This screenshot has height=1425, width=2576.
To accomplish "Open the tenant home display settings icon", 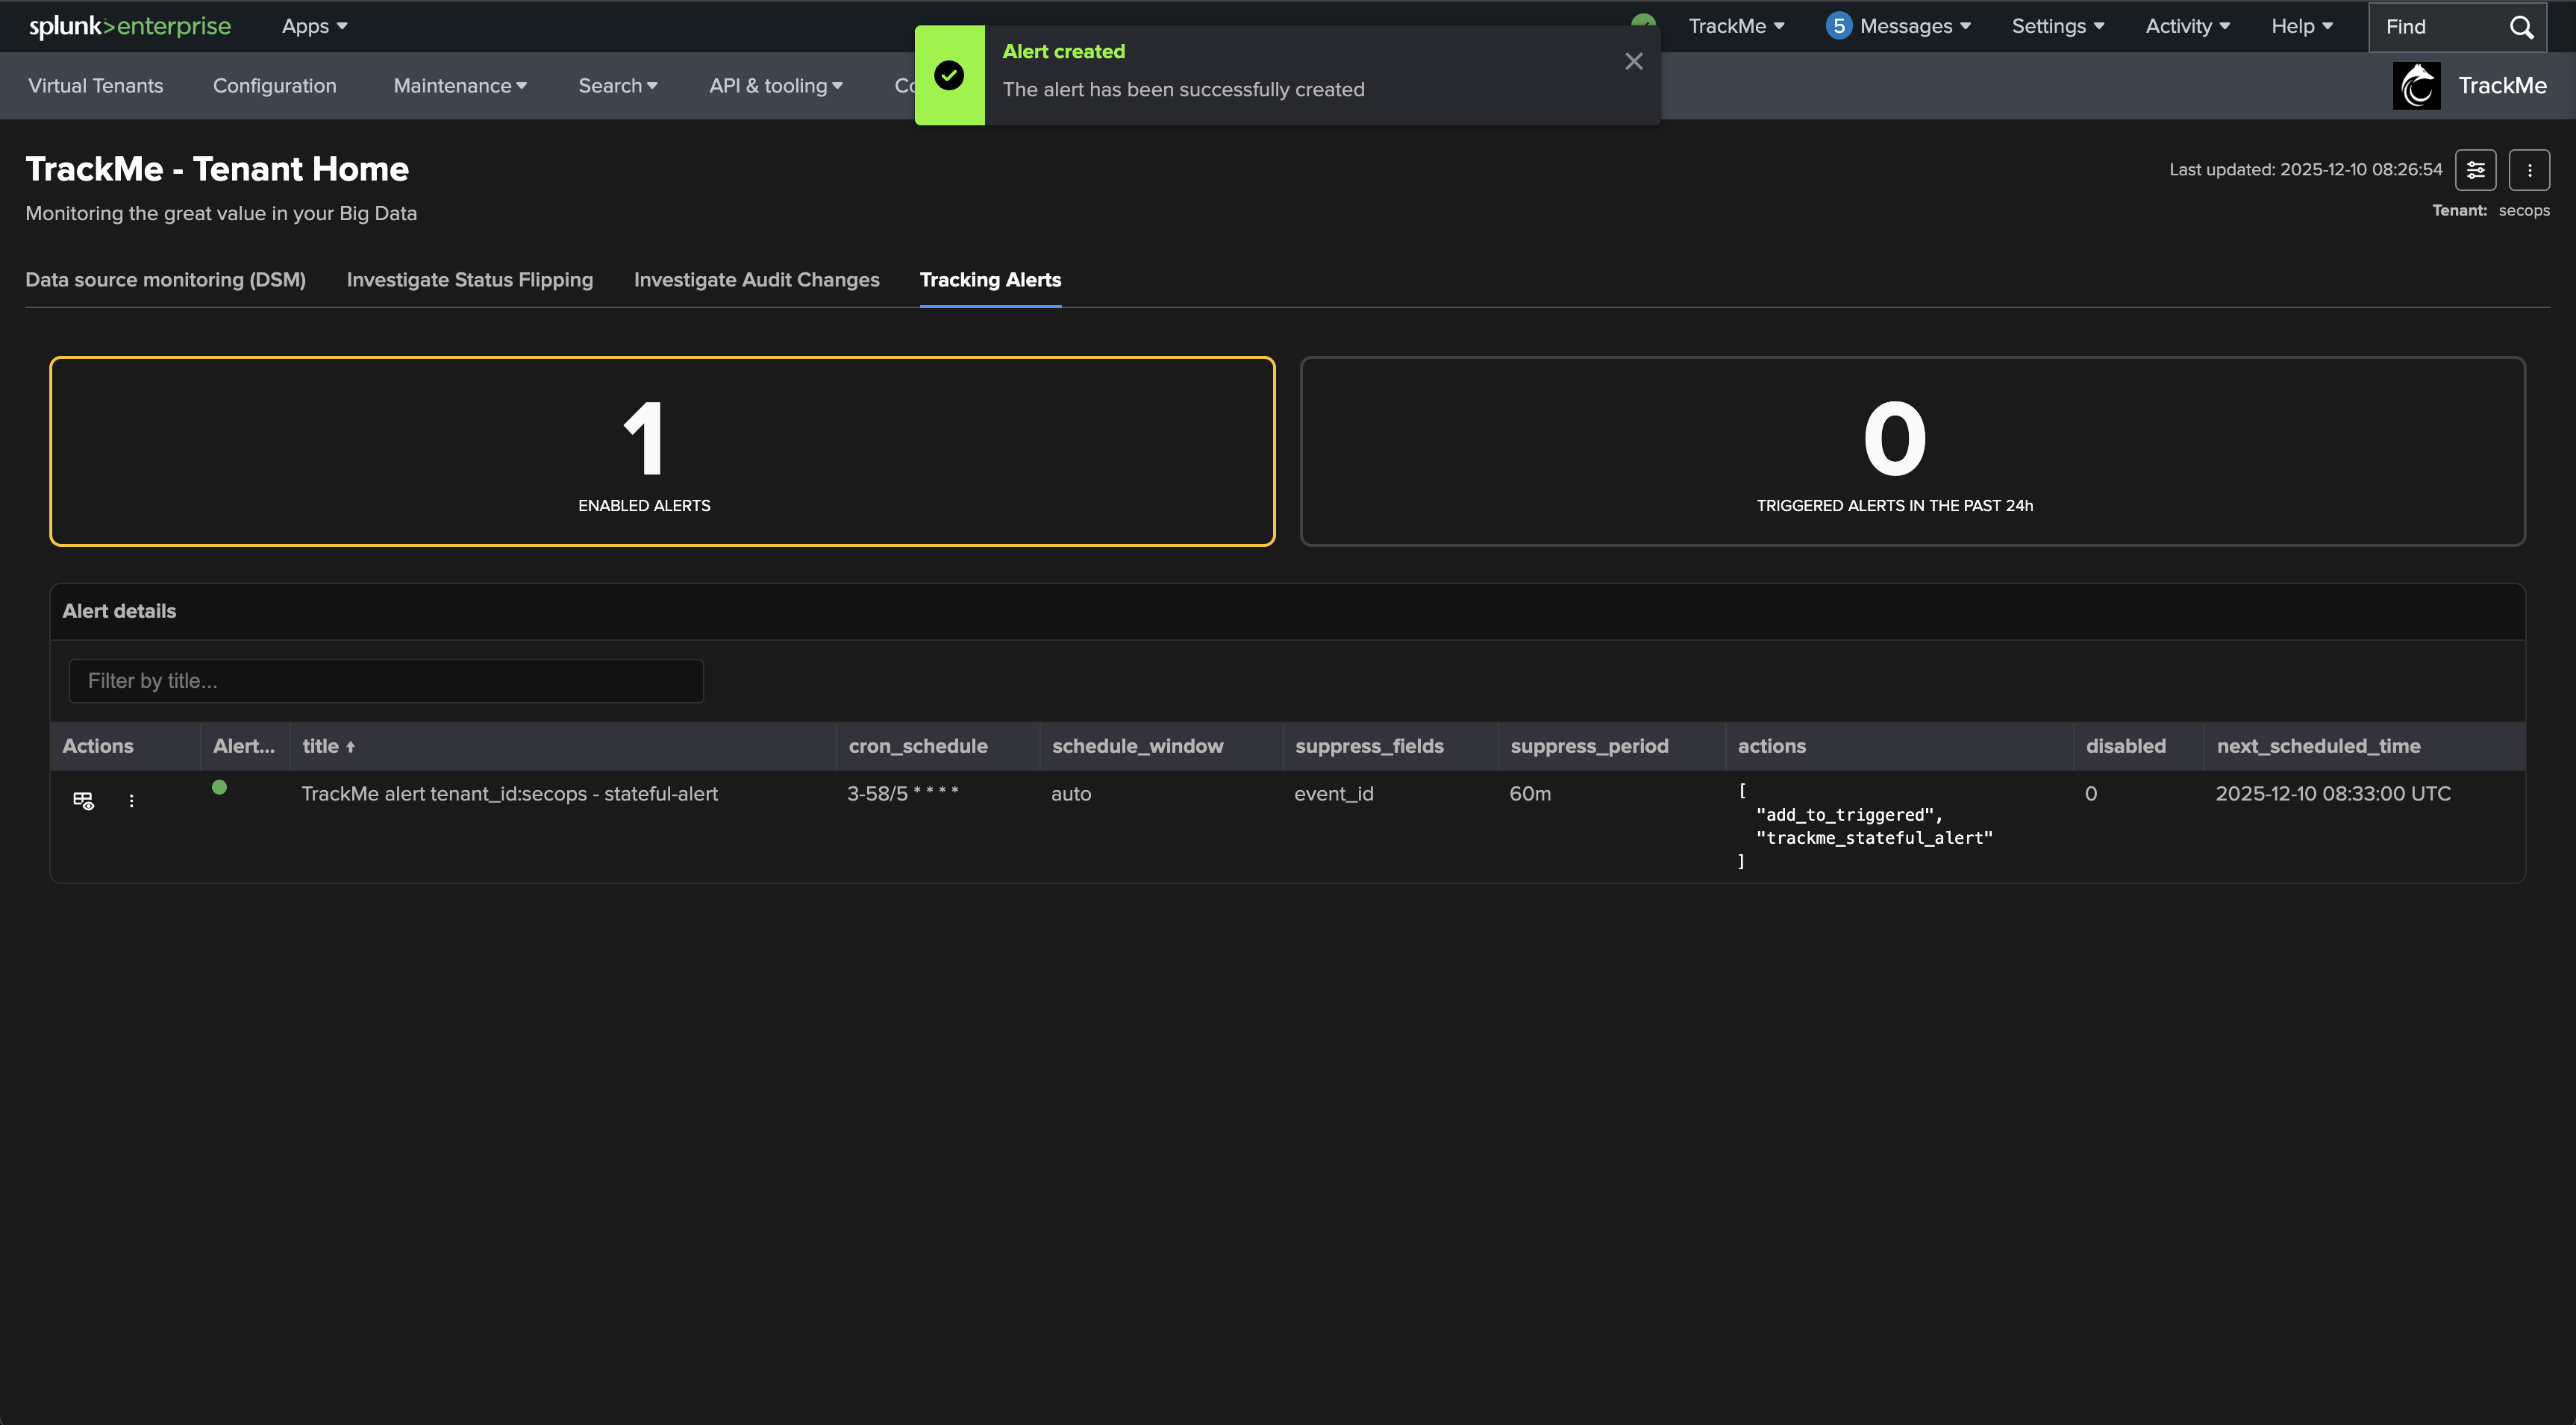I will coord(2475,170).
